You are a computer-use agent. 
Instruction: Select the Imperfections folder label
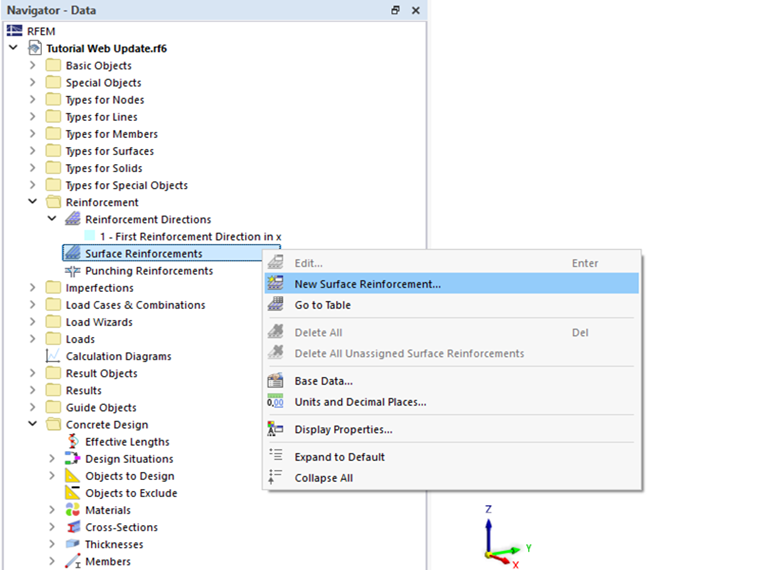(x=99, y=287)
